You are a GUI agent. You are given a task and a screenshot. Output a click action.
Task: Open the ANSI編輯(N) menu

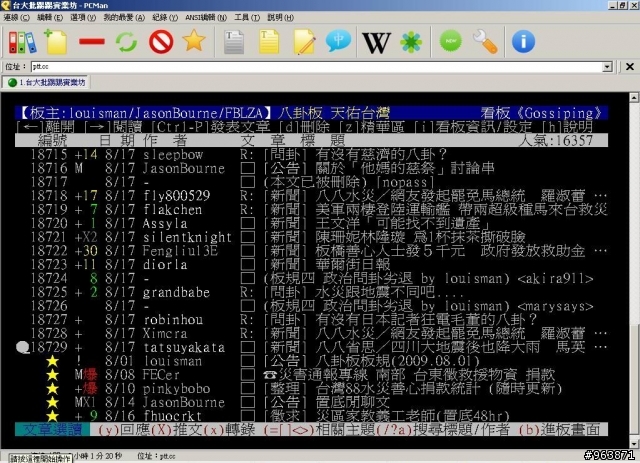[206, 18]
